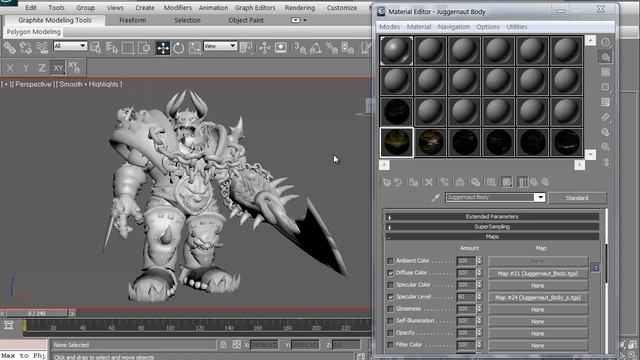Select the Select and Link tool
Viewport: 640px width, 360px height.
click(x=10, y=48)
